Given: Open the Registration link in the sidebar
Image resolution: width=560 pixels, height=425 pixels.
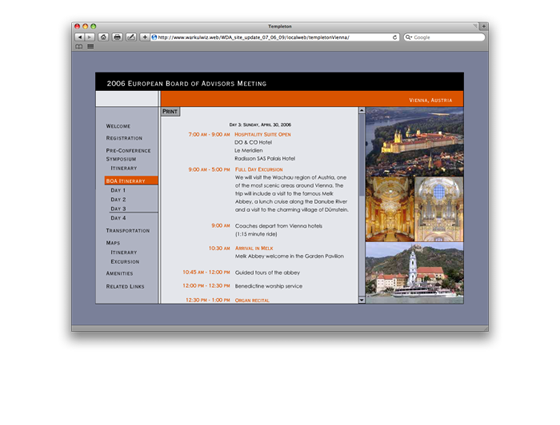Looking at the screenshot, I should 124,138.
